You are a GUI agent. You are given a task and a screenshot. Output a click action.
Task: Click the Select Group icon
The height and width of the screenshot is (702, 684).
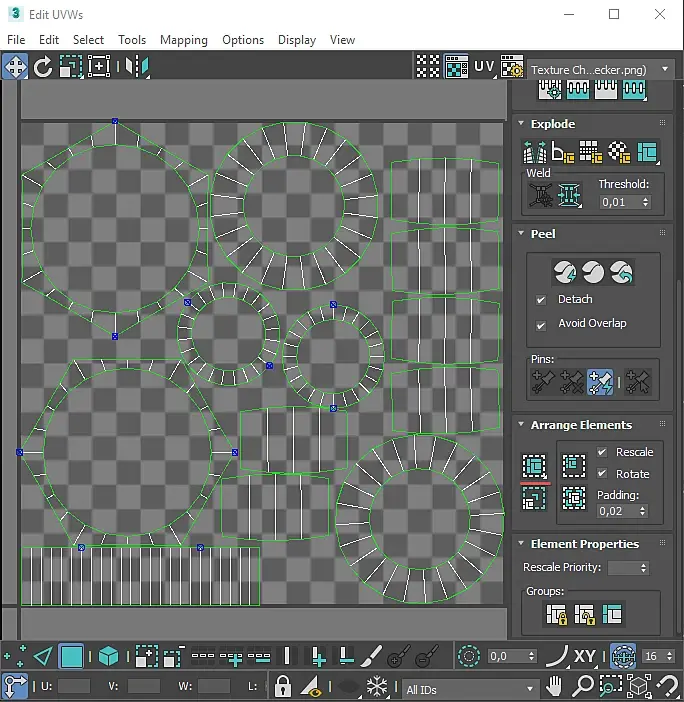tap(612, 614)
